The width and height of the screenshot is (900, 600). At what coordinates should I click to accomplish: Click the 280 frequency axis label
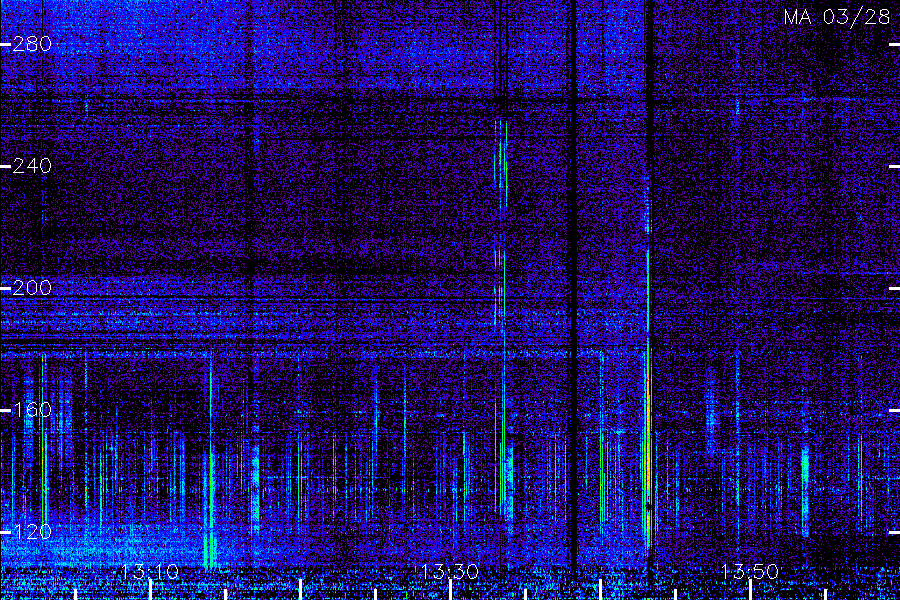(x=32, y=44)
